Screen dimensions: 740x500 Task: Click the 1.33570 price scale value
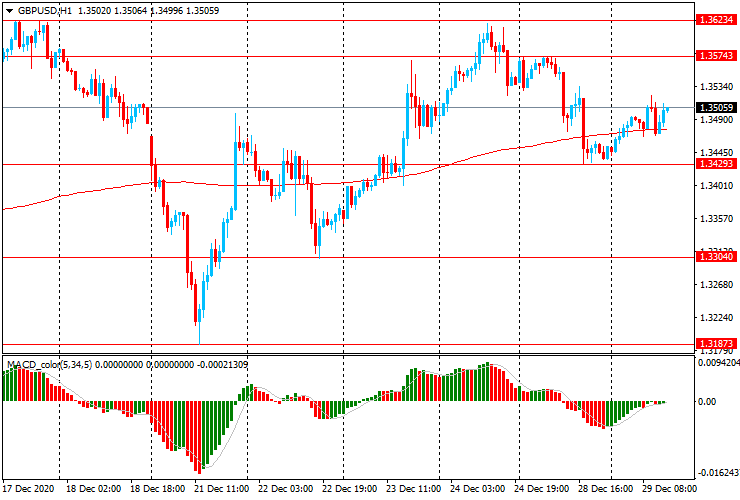pos(717,219)
